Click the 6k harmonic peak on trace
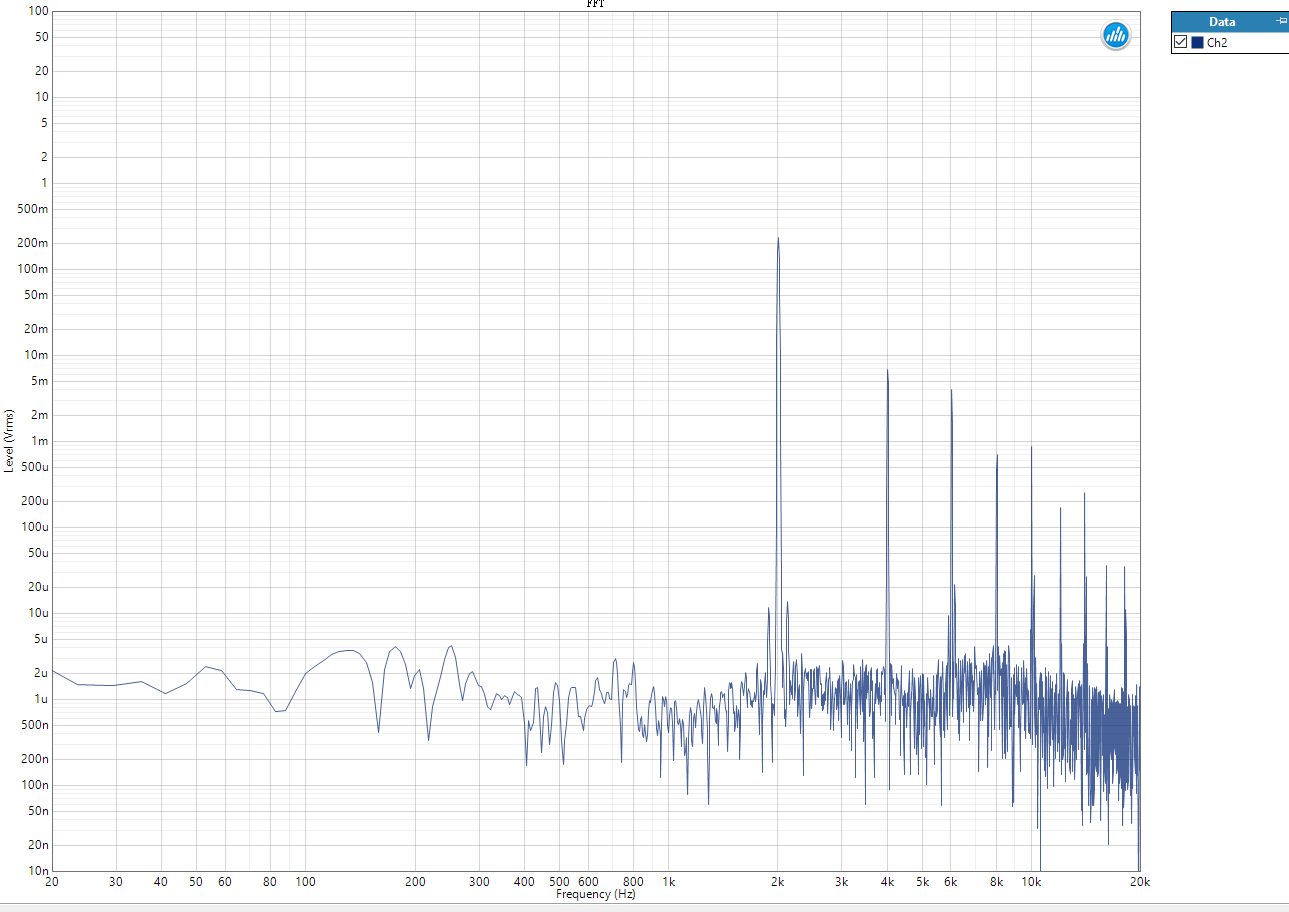 (951, 391)
